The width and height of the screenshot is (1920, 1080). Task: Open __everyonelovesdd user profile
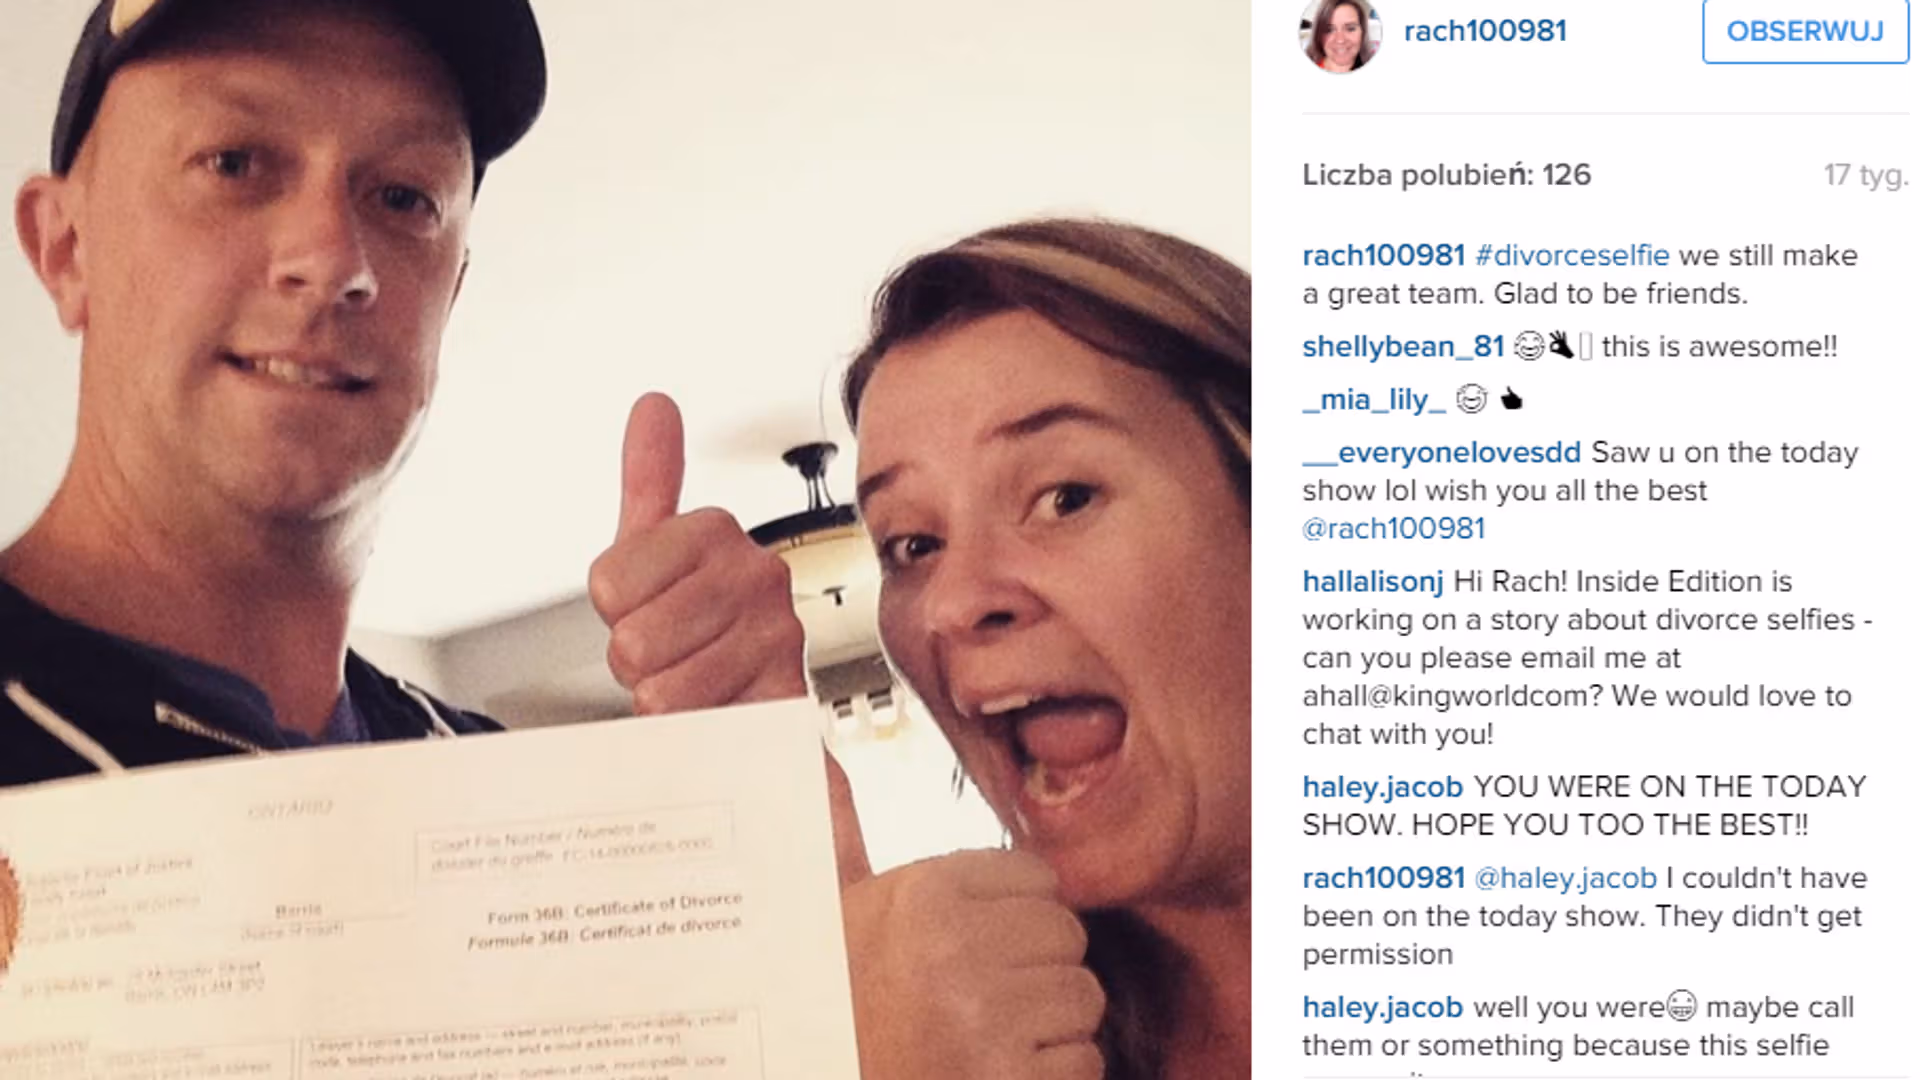point(1441,452)
